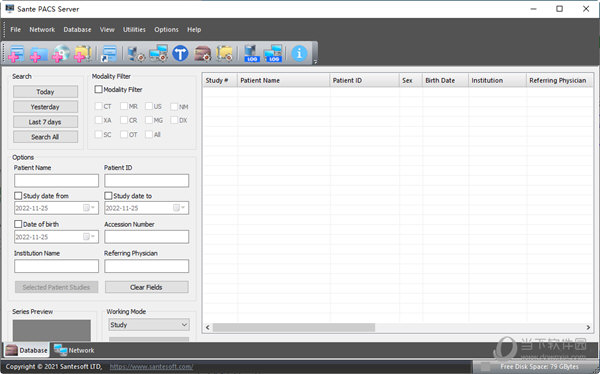The width and height of the screenshot is (600, 374).
Task: Enable the Modality Filter checkbox
Action: [x=98, y=89]
